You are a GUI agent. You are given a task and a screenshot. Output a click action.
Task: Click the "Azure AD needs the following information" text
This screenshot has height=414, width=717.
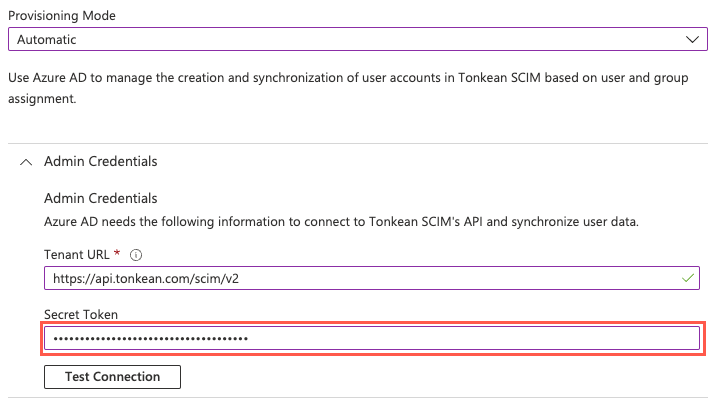pos(340,220)
